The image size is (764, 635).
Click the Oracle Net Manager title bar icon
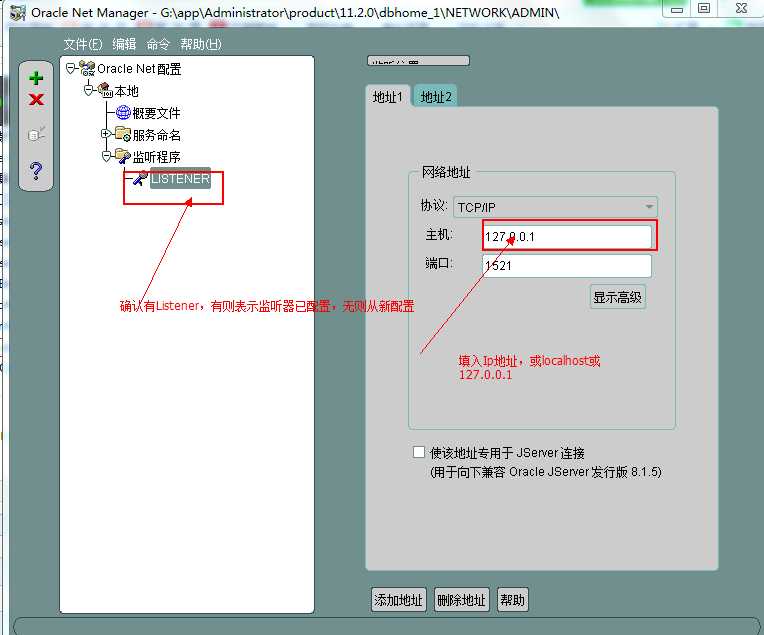pos(18,12)
